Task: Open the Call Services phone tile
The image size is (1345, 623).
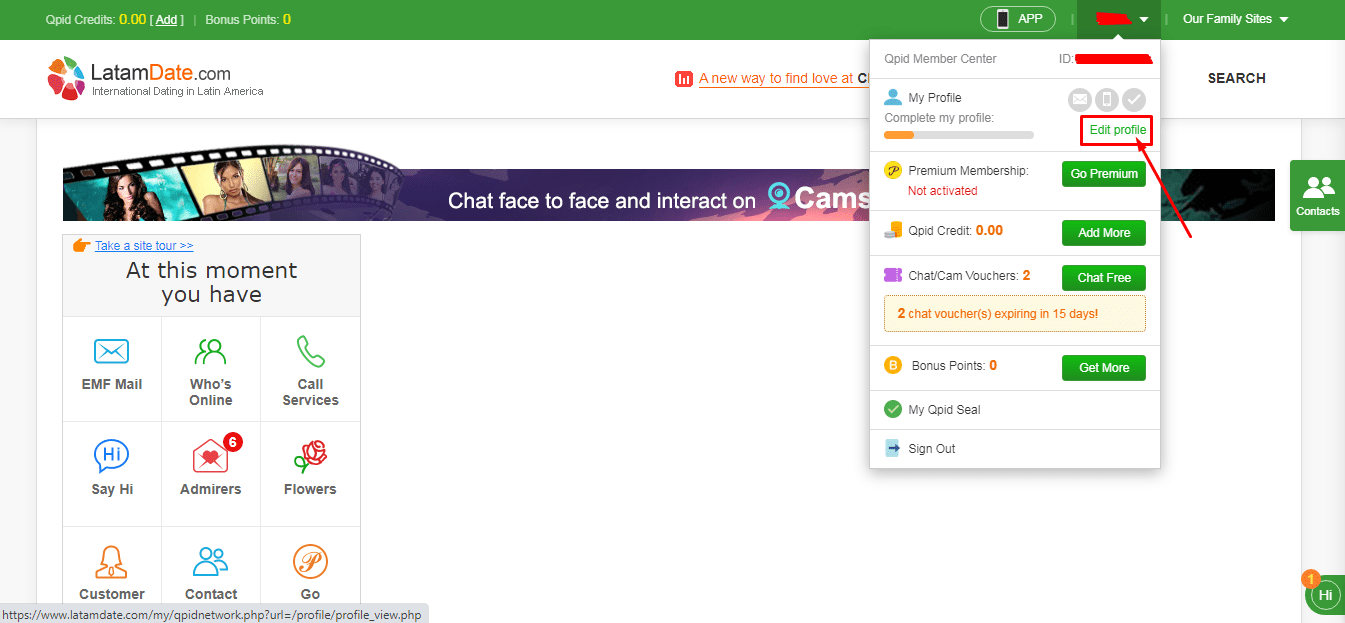Action: coord(310,368)
